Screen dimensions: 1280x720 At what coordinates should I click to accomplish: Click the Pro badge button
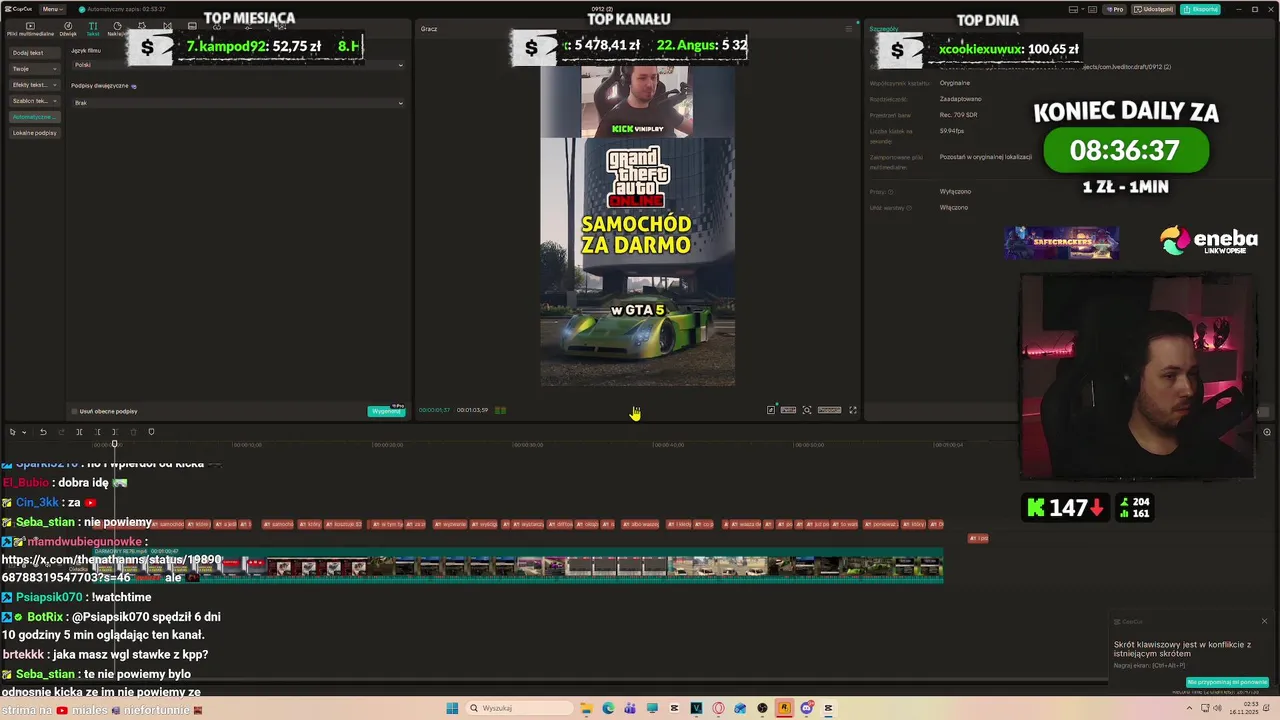pyautogui.click(x=1116, y=9)
